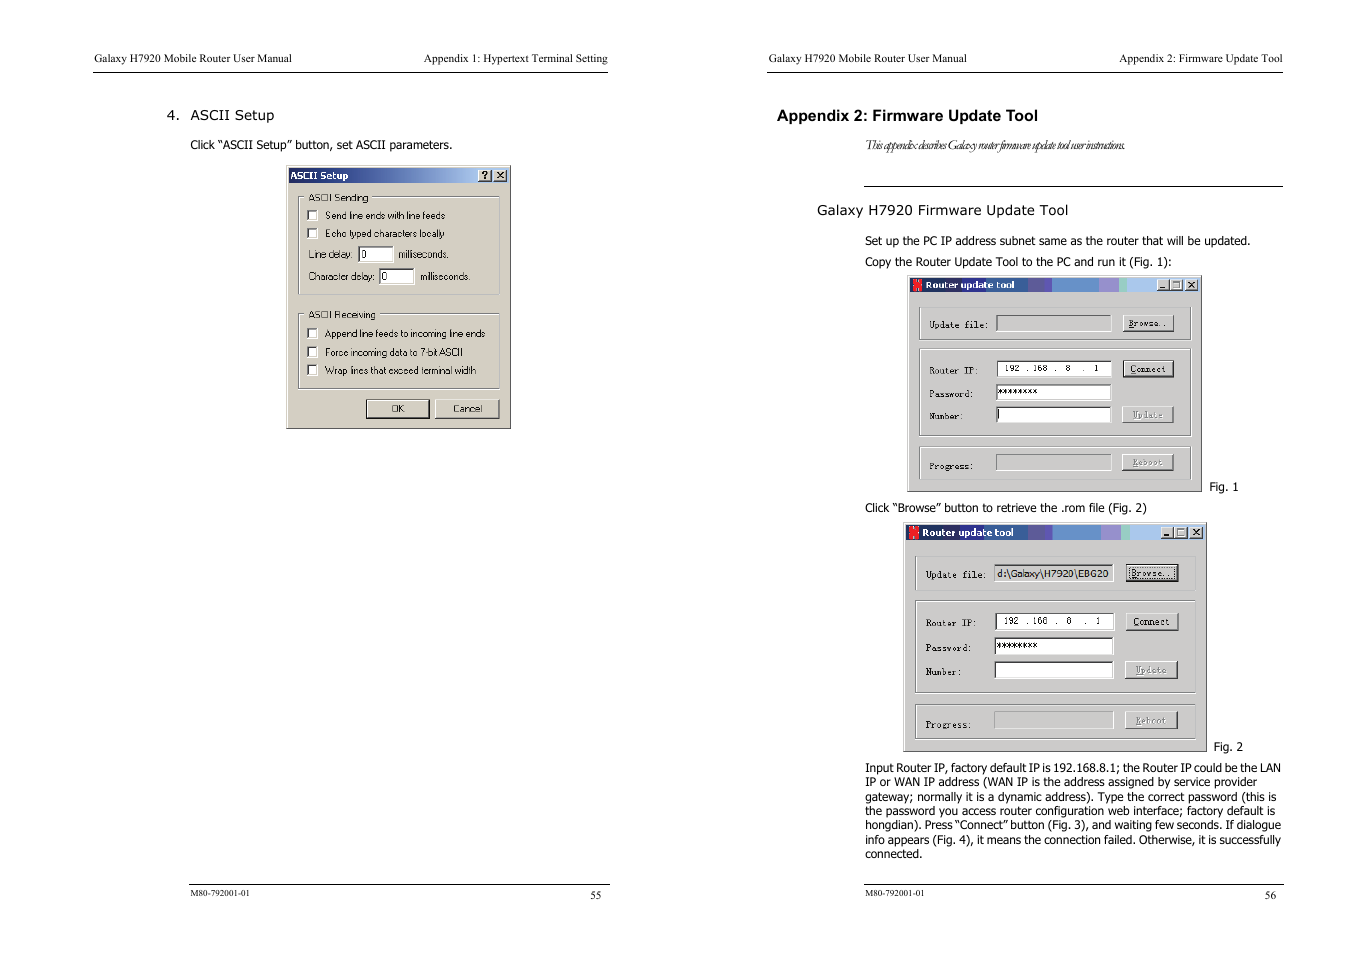Click the 'Fig. 1' caption
Image resolution: width=1350 pixels, height=954 pixels.
coord(1224,487)
